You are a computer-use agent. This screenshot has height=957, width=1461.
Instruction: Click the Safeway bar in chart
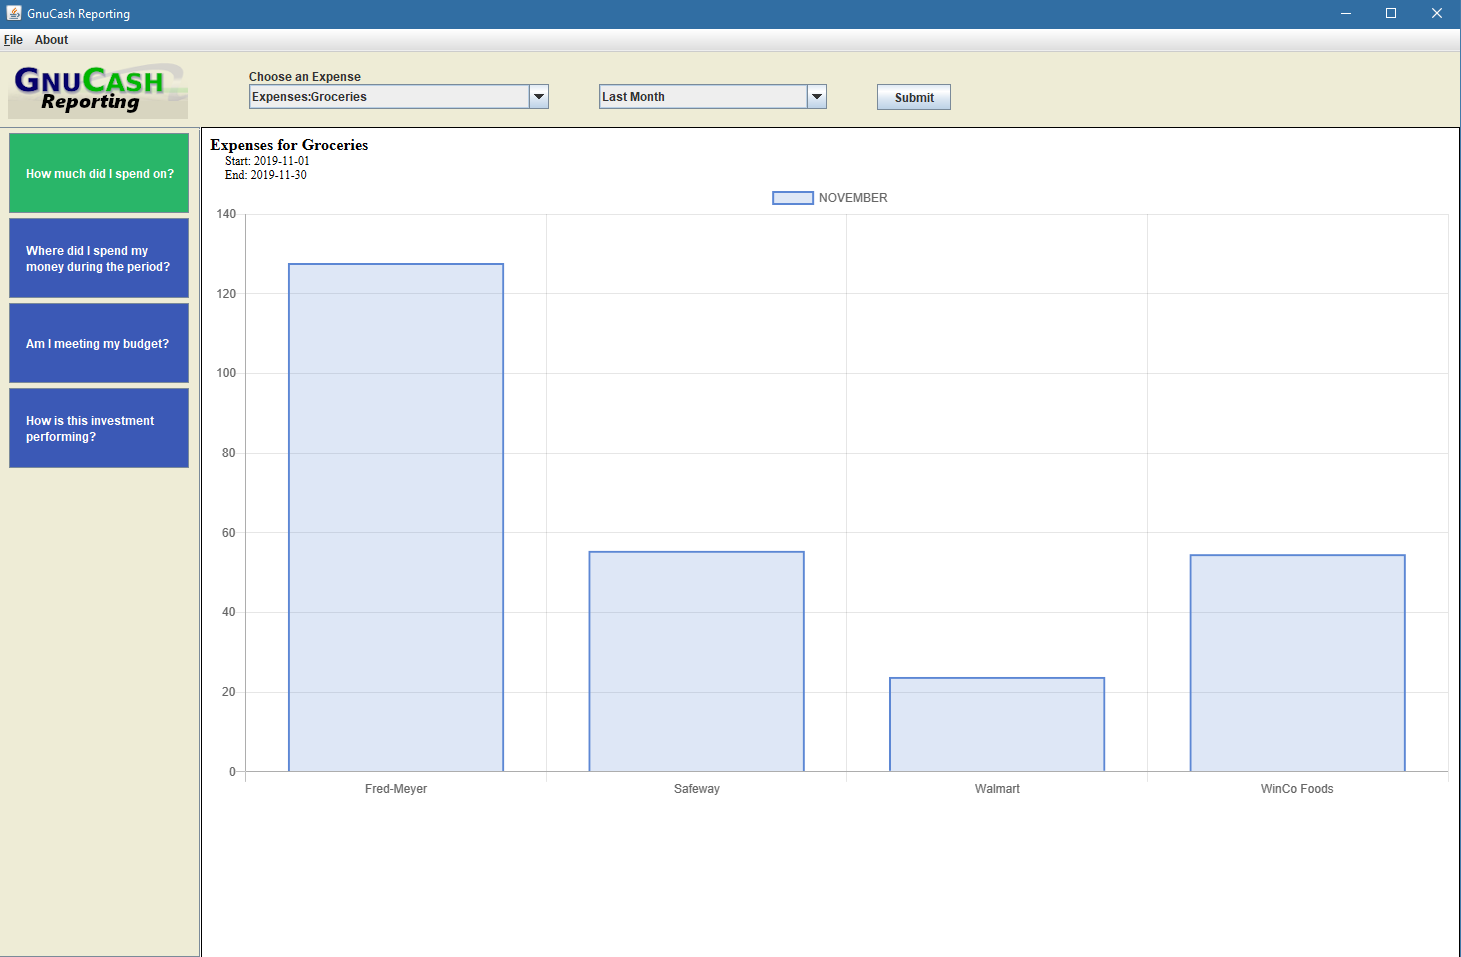click(x=696, y=661)
